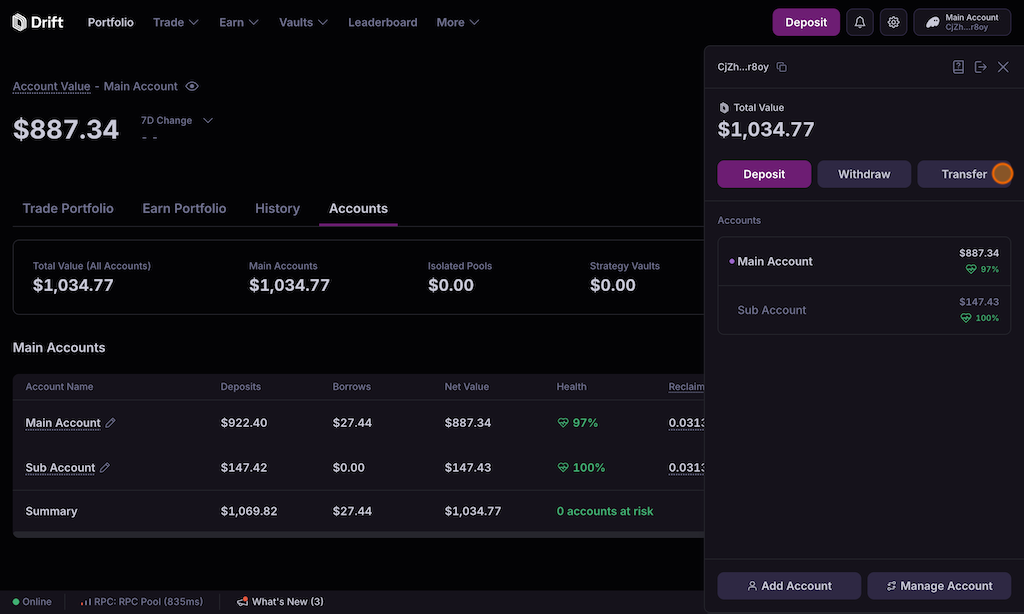Toggle account value visibility eye icon
1024x614 pixels.
coord(192,87)
